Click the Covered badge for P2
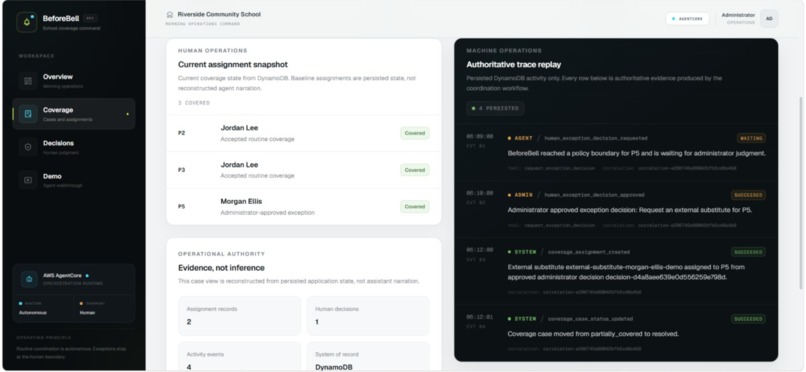 coord(415,133)
